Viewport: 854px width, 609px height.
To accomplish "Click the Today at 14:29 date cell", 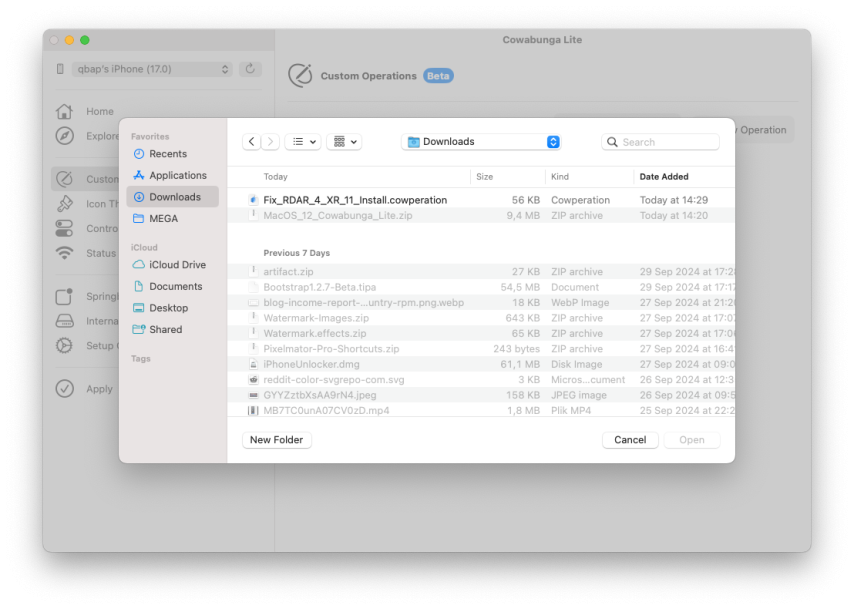I will 674,200.
